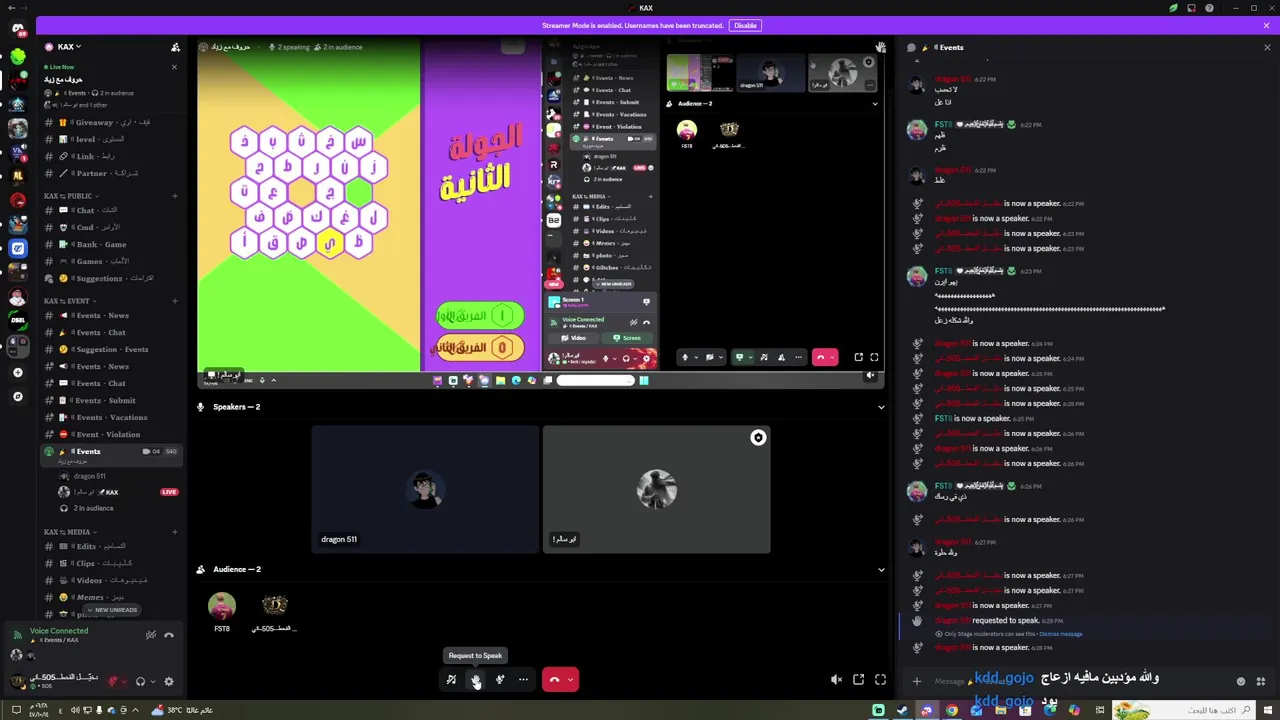This screenshot has width=1280, height=720.
Task: Disconnect using phone icon in Voice Connected panel
Action: click(168, 634)
